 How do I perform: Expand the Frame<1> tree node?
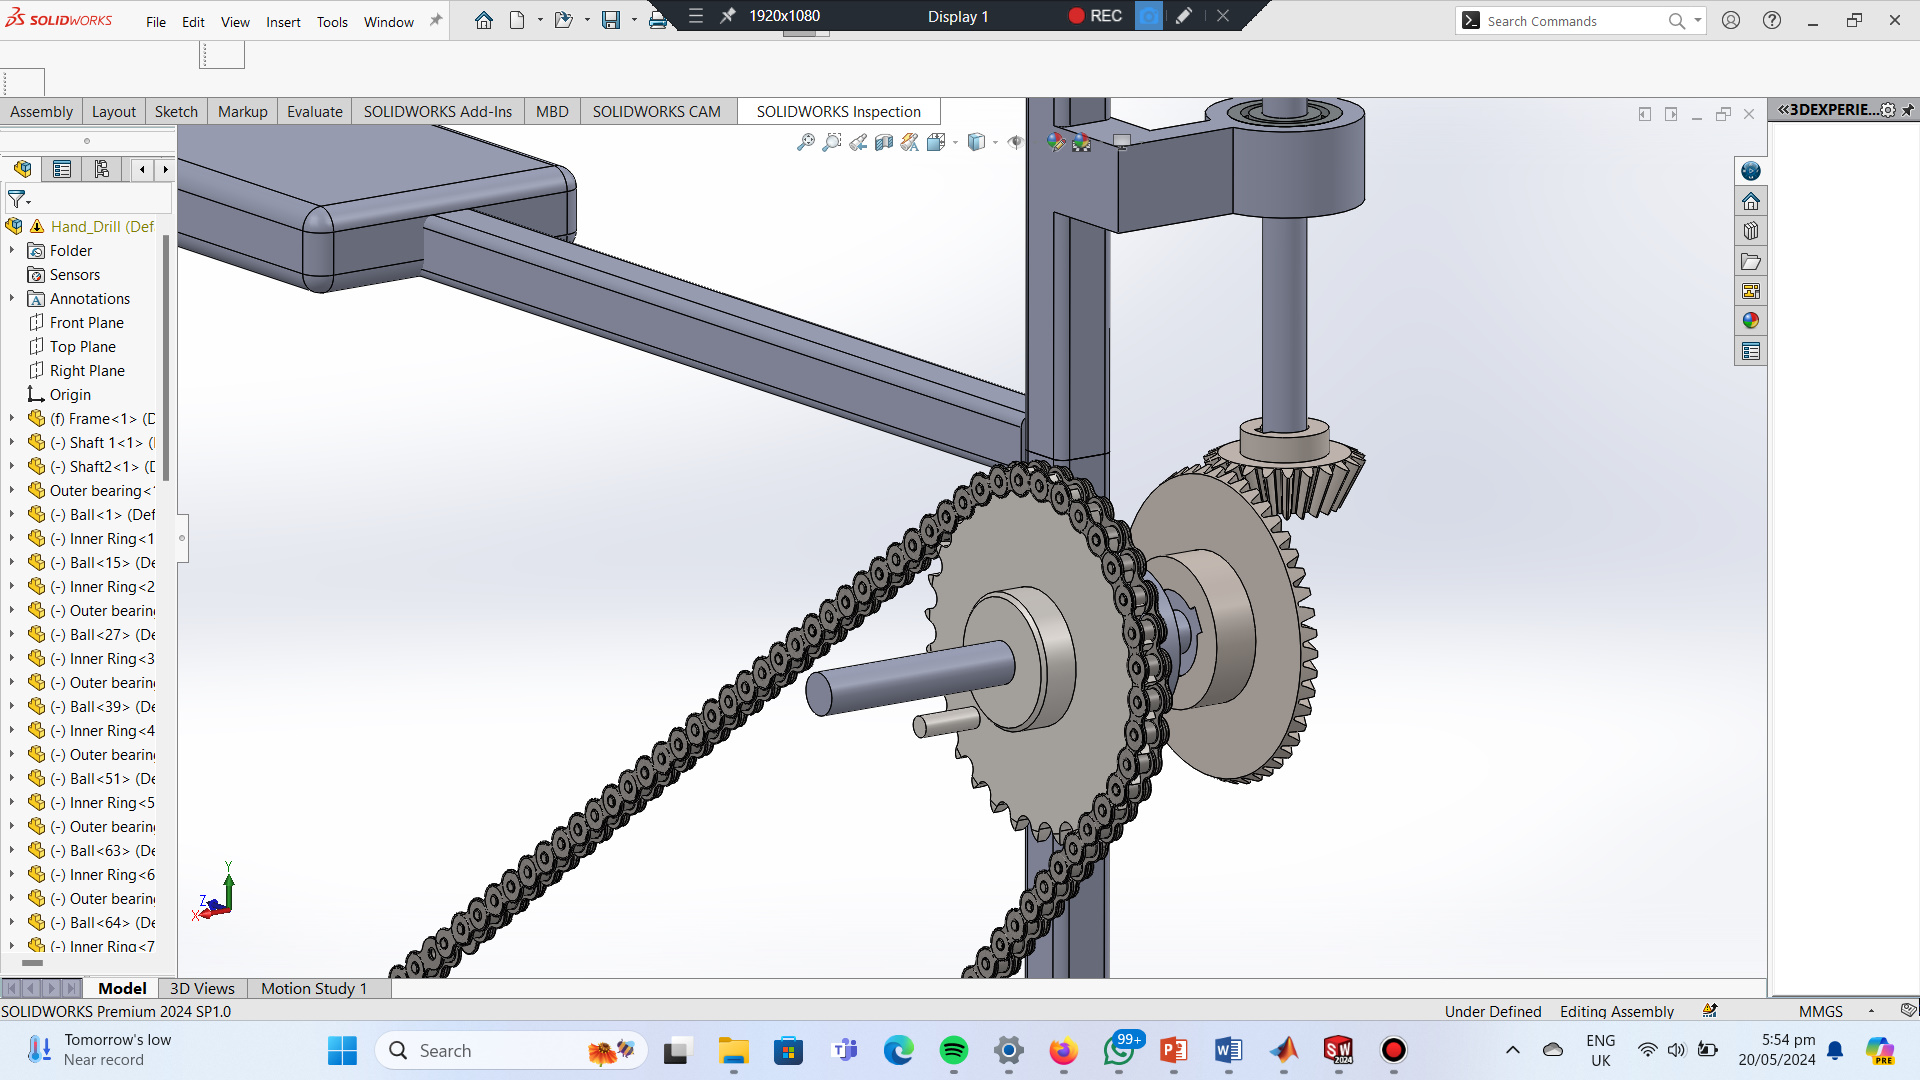point(12,419)
